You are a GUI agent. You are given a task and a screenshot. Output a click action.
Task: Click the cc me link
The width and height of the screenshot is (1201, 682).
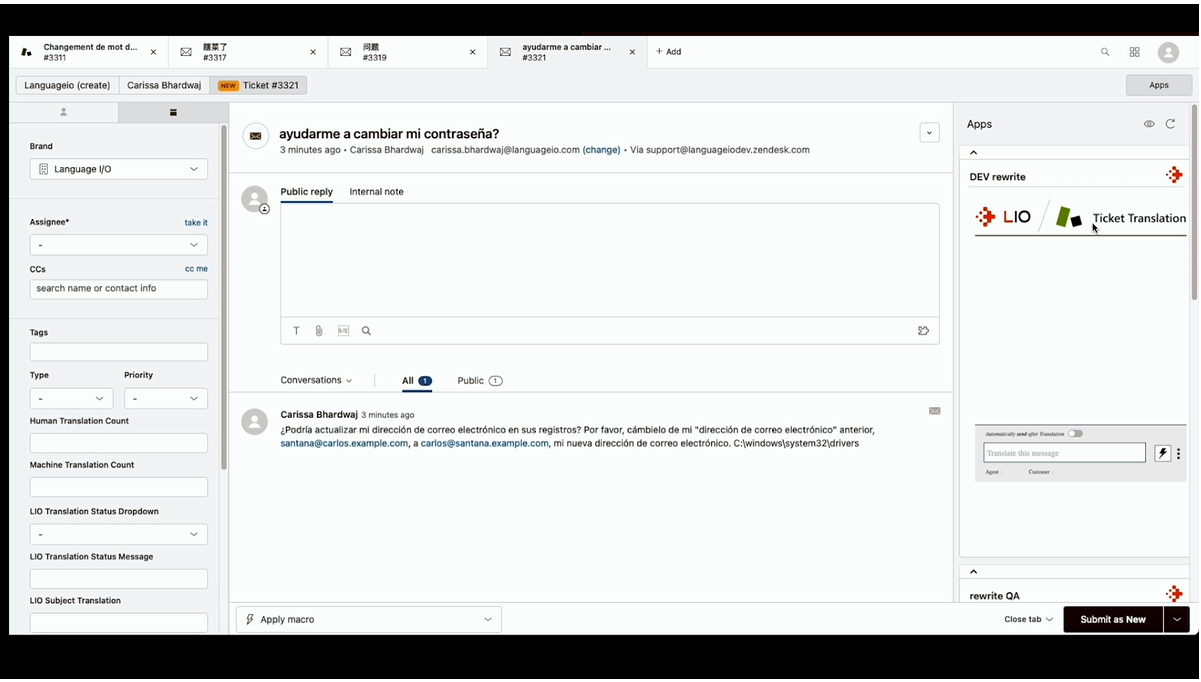[x=196, y=269]
